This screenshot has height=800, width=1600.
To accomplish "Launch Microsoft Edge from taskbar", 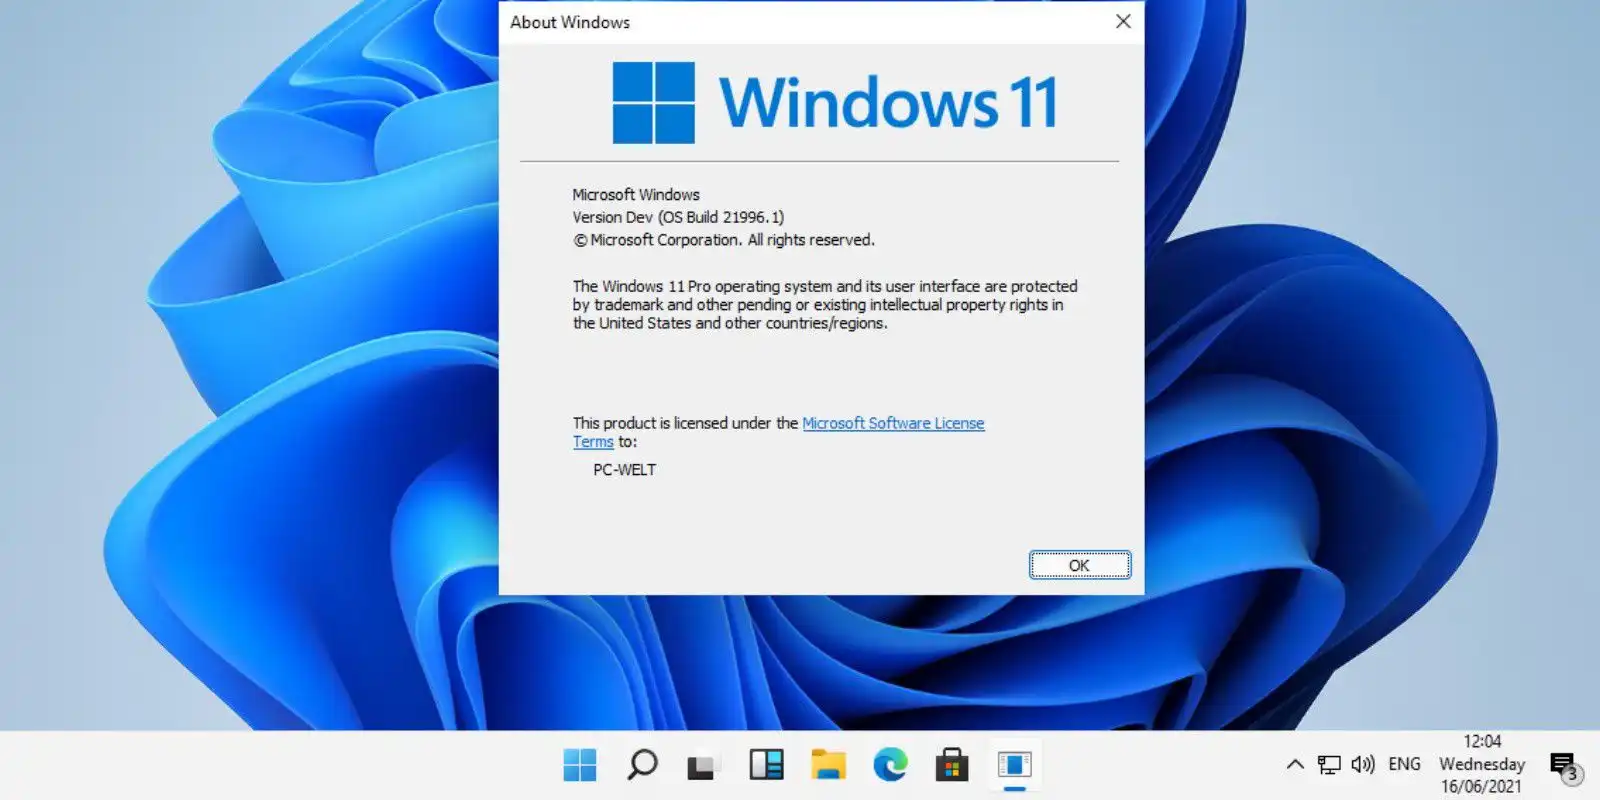I will 890,765.
